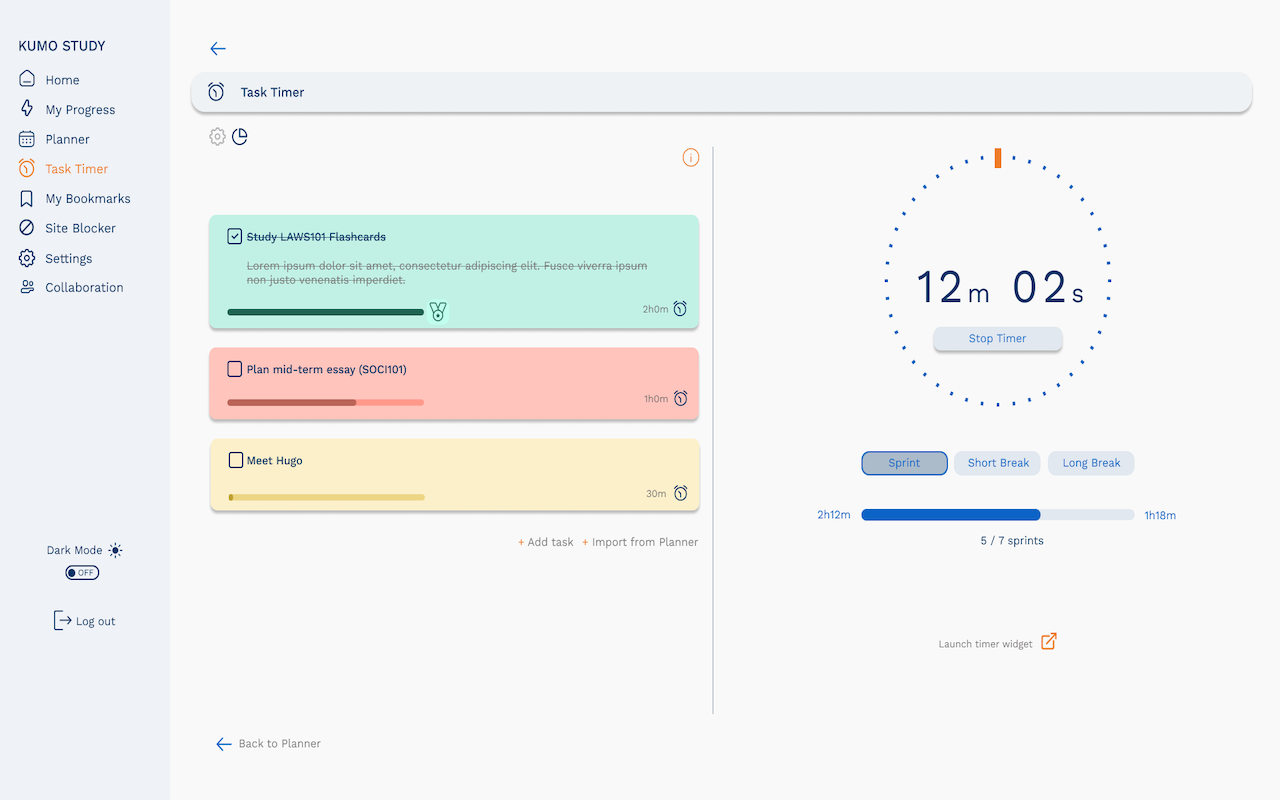Tick the Meet Hugo task checkbox
This screenshot has width=1280, height=800.
(236, 460)
